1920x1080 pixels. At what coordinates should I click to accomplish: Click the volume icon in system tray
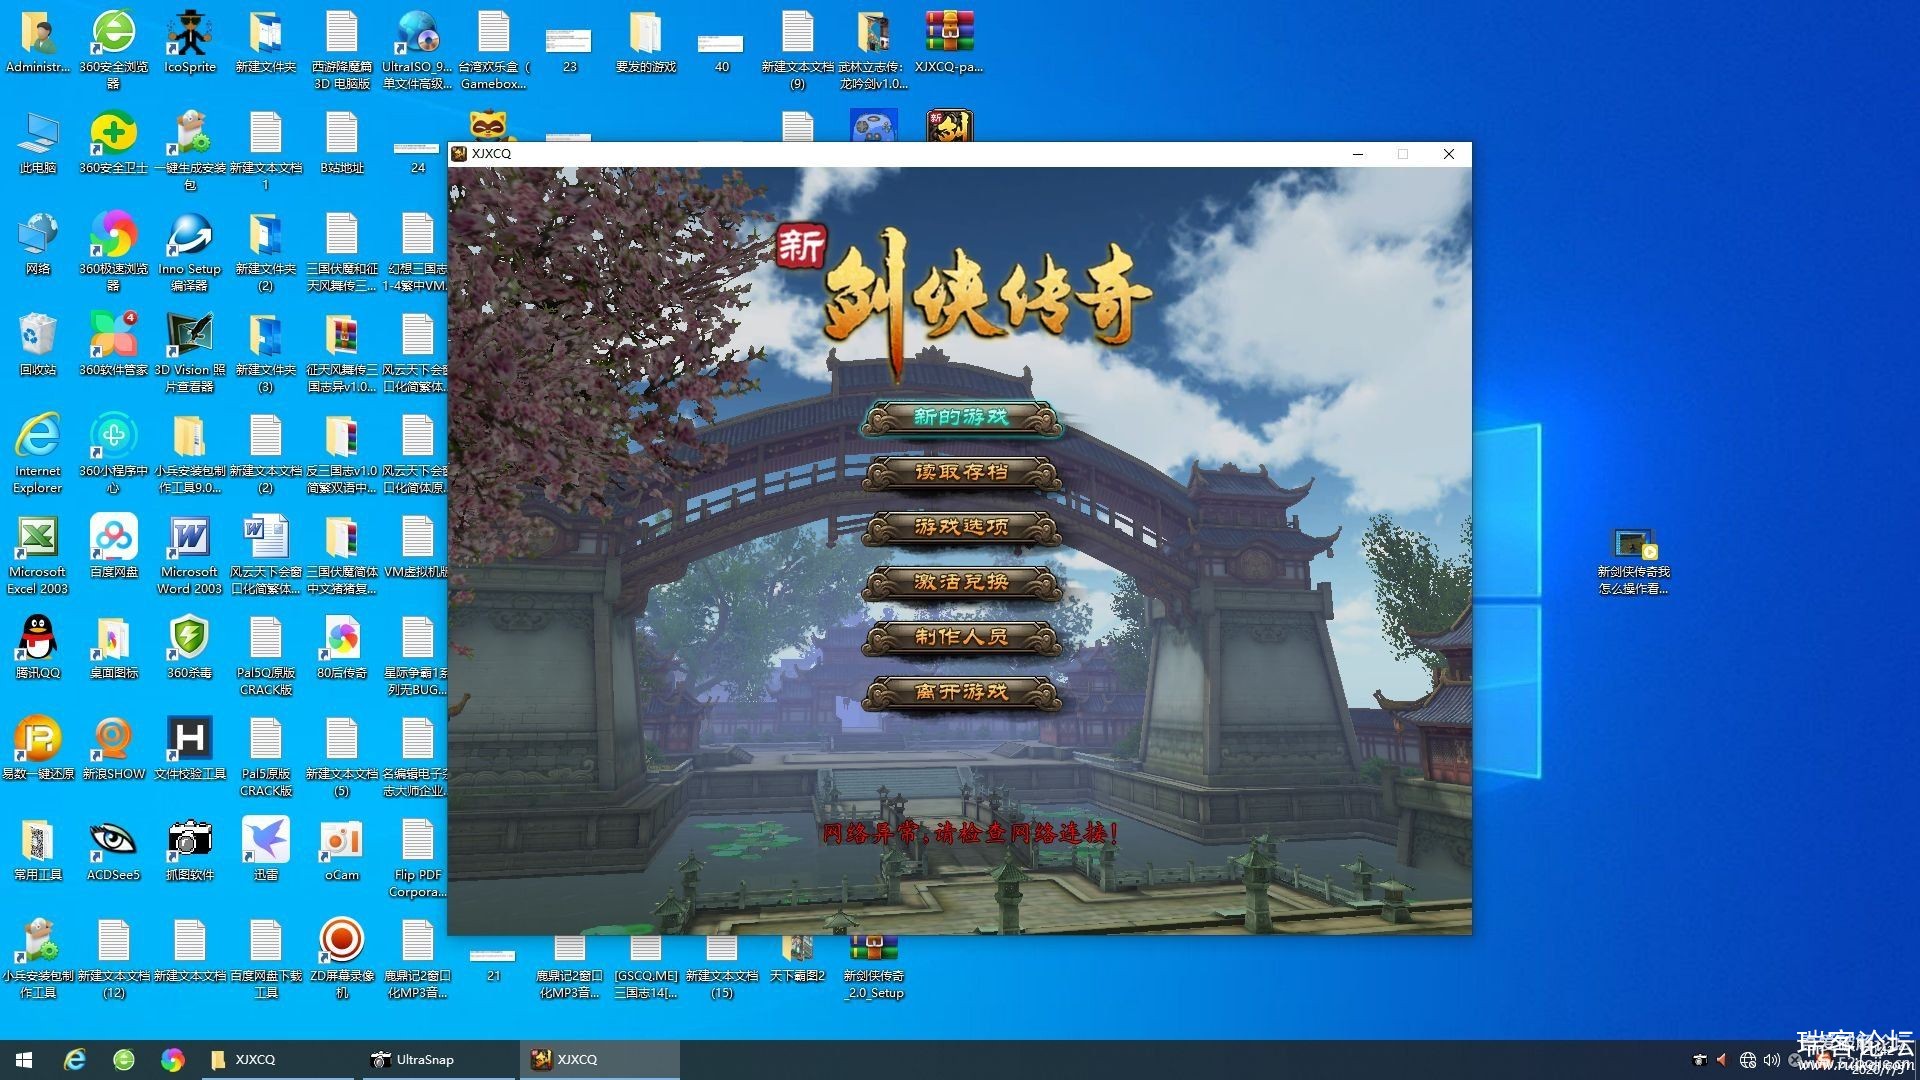[x=1772, y=1059]
